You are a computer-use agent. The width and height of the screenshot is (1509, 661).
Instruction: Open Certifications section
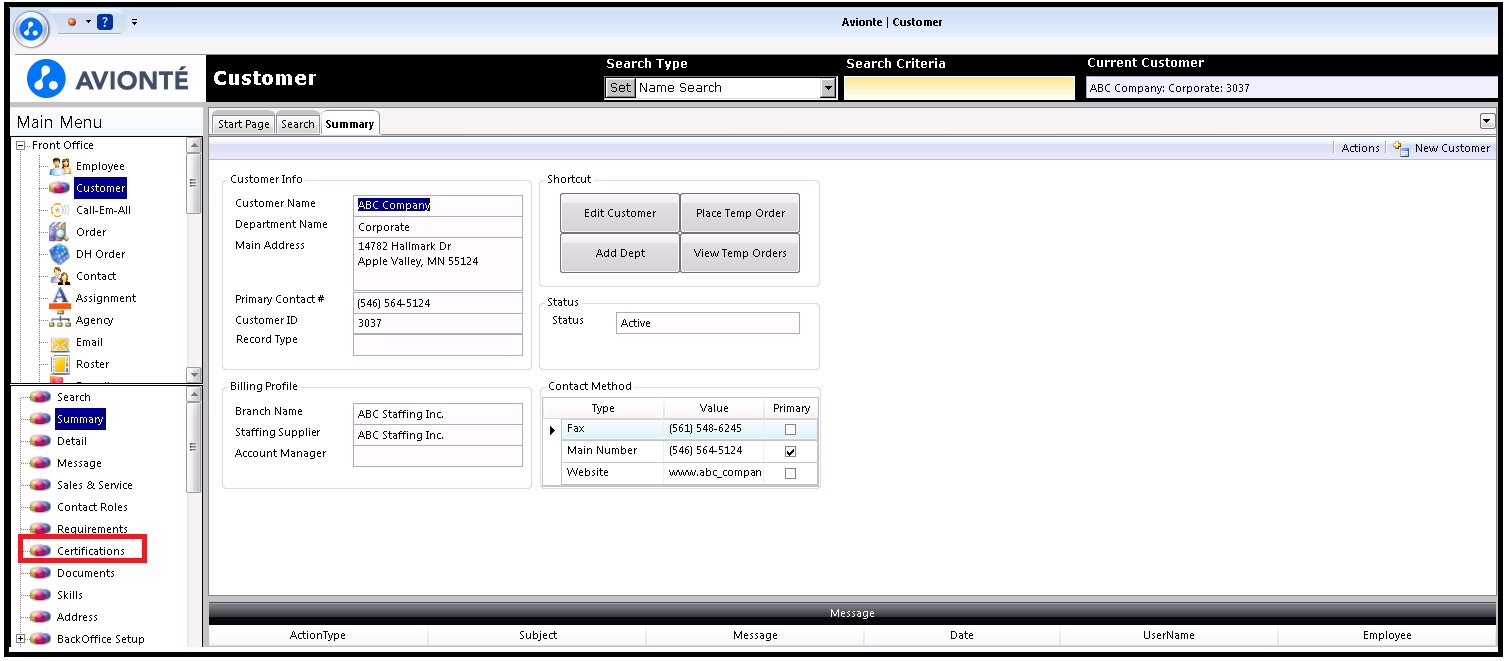tap(91, 551)
